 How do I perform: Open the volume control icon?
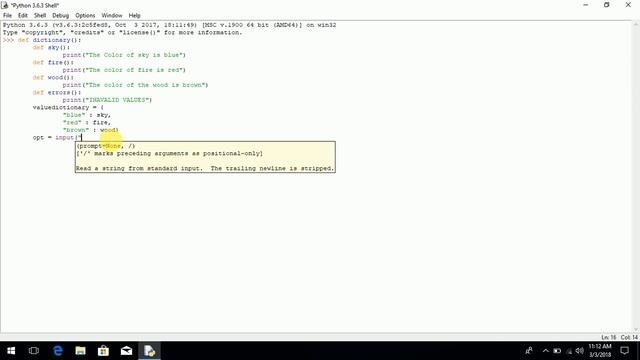click(579, 351)
